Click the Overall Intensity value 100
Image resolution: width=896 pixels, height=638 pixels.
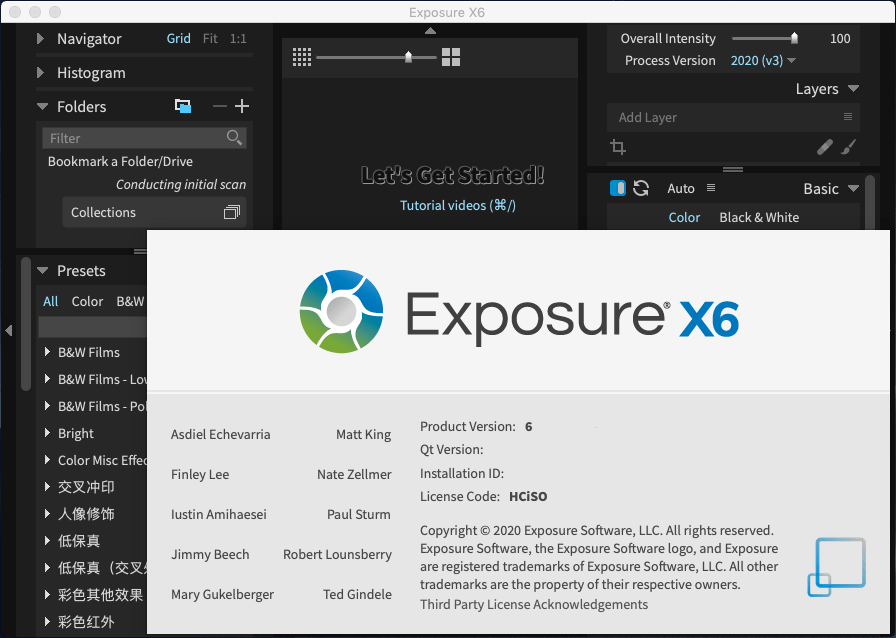tap(839, 38)
